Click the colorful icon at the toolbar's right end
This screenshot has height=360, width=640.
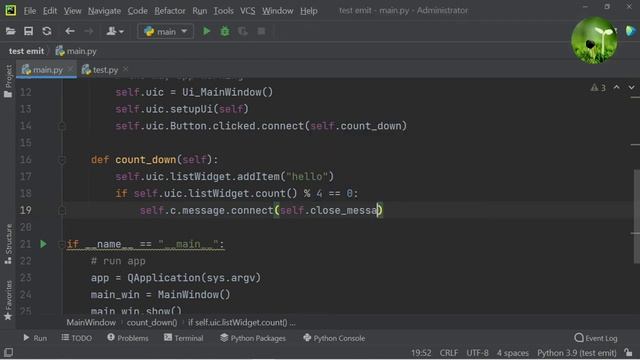click(x=631, y=31)
